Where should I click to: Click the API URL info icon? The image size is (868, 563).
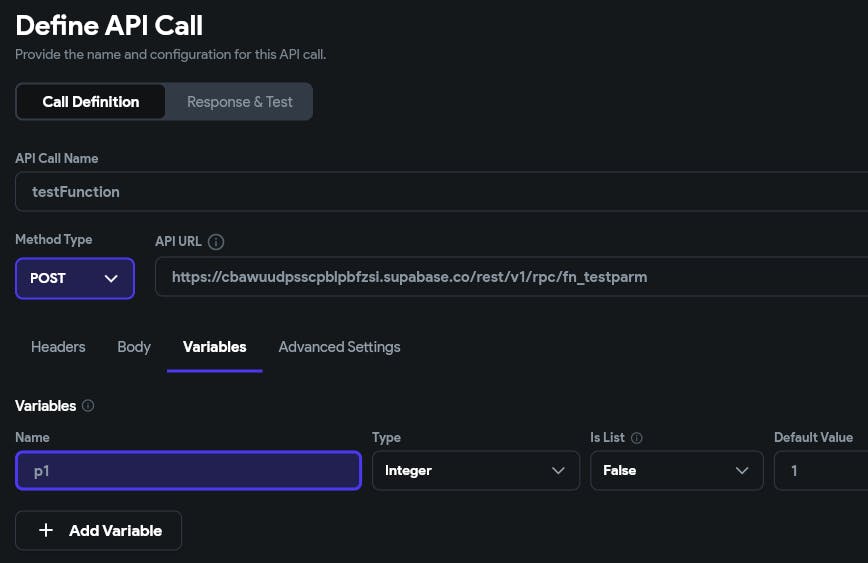coord(217,241)
